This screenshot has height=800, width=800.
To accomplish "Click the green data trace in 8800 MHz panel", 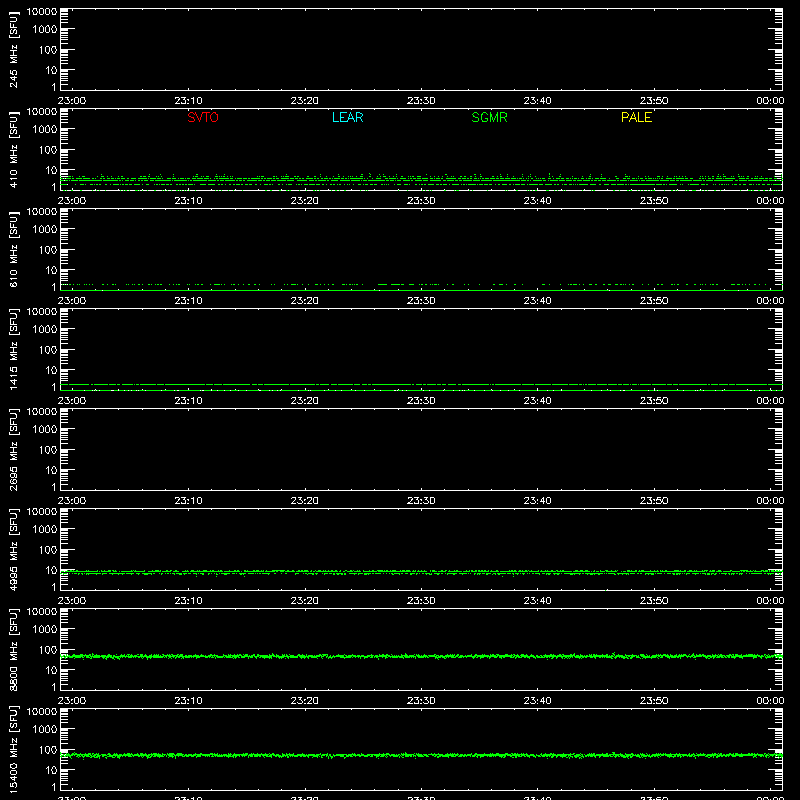I will [421, 656].
